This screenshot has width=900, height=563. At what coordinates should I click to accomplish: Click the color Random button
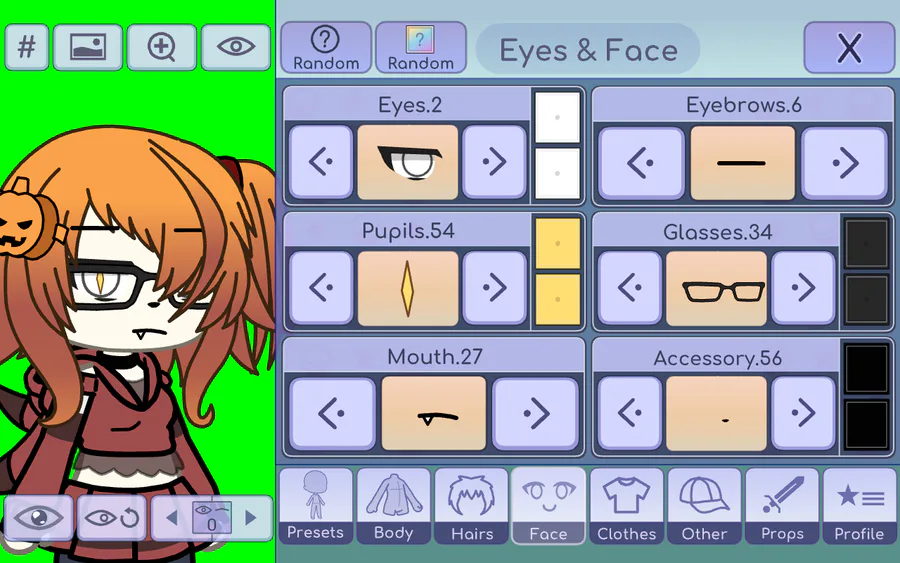coord(420,48)
